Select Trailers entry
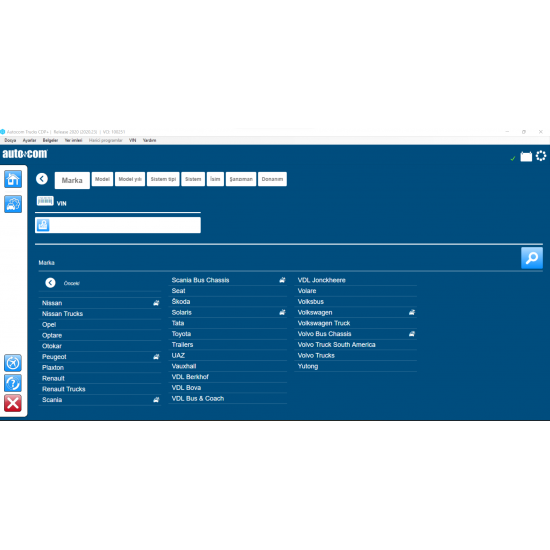 pos(228,344)
